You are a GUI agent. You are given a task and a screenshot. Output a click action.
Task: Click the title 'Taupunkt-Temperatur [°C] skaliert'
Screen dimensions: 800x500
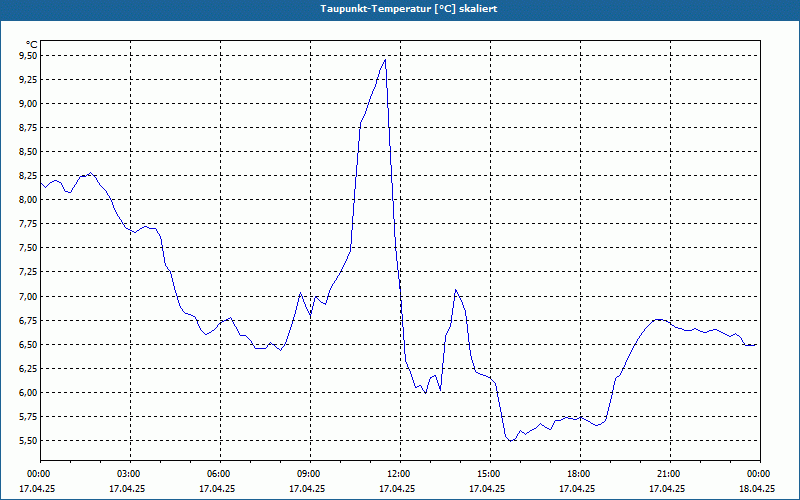pyautogui.click(x=409, y=9)
